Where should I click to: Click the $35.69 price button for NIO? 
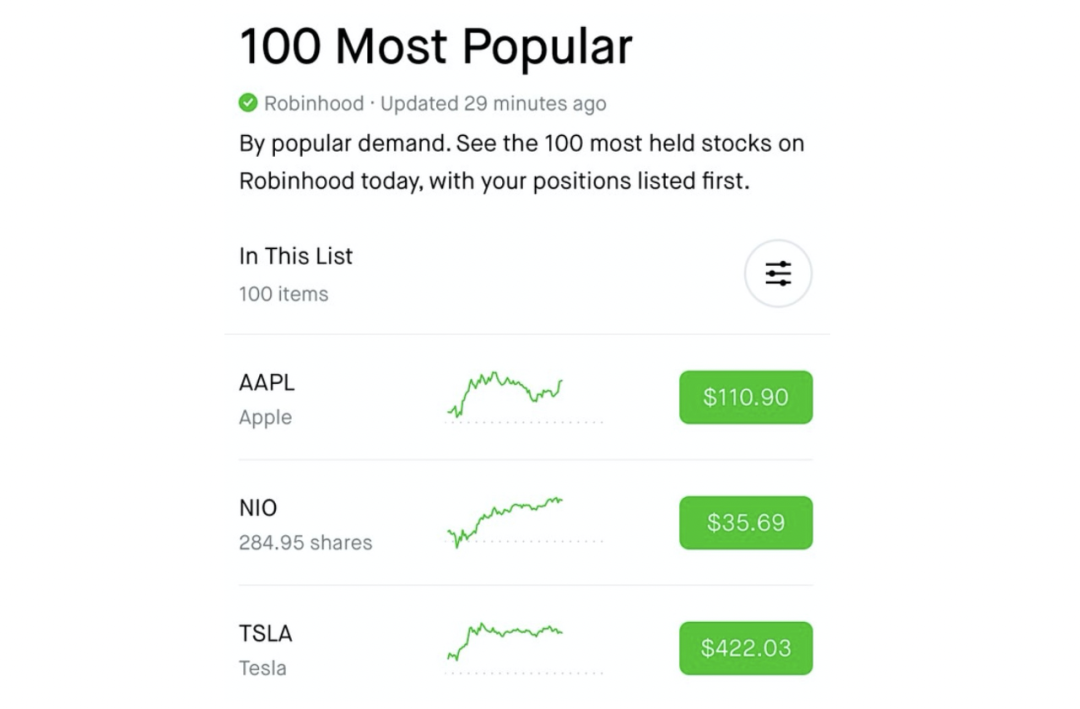pos(745,522)
